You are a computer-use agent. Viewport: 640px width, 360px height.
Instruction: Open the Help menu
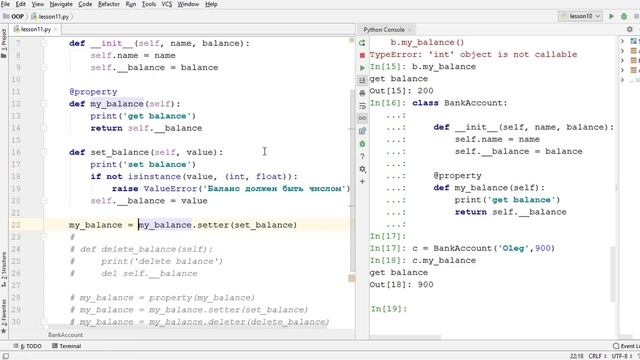211,4
